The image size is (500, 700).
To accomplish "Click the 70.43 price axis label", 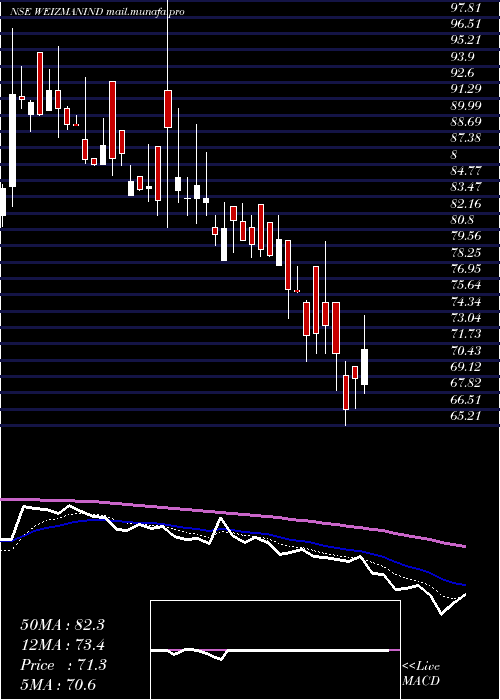I will point(465,351).
